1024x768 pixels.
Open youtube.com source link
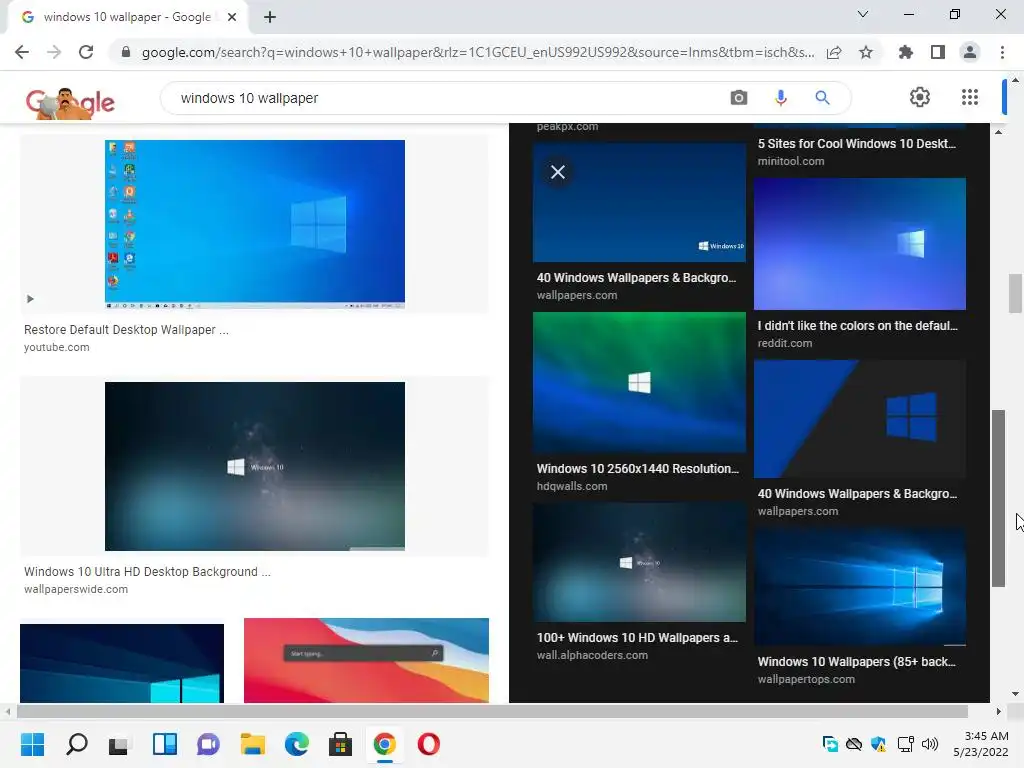pyautogui.click(x=57, y=347)
